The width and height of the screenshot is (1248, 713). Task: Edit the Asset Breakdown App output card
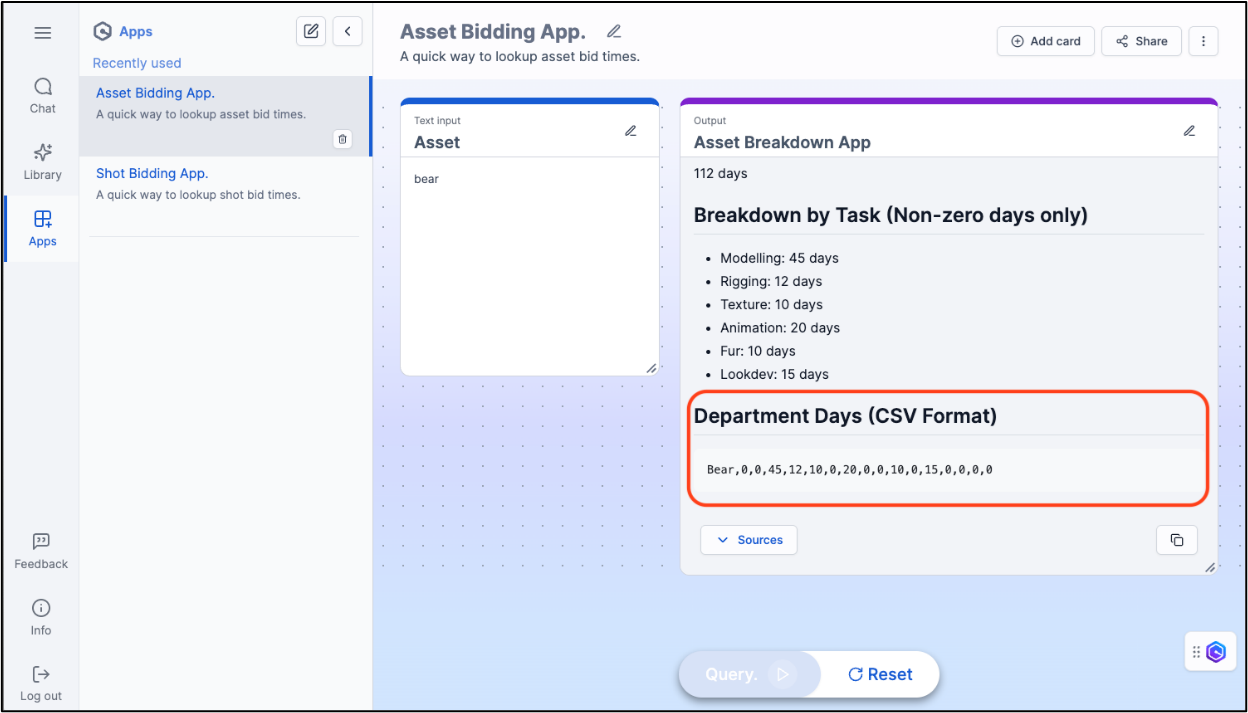coord(1189,131)
